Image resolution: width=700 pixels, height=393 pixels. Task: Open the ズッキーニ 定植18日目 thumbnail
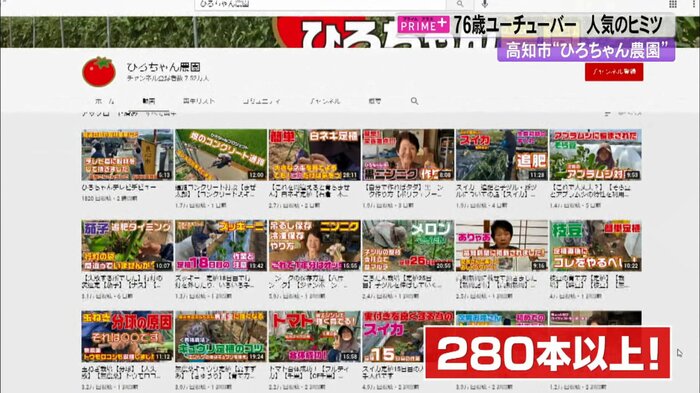coord(221,246)
